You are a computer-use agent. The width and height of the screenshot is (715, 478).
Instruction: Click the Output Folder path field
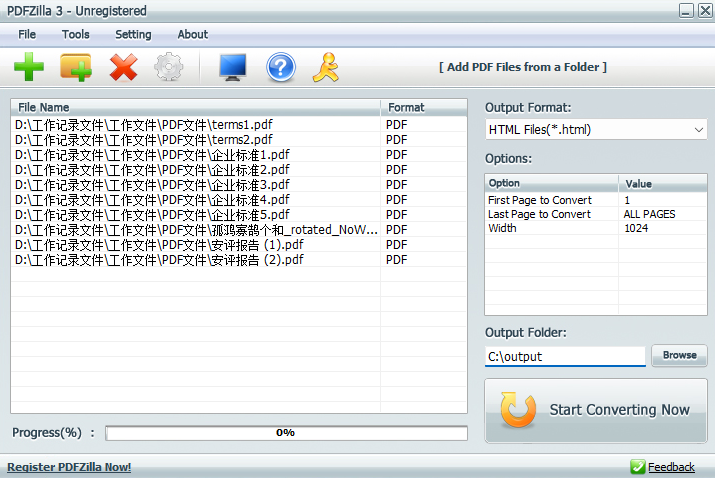[x=565, y=356]
